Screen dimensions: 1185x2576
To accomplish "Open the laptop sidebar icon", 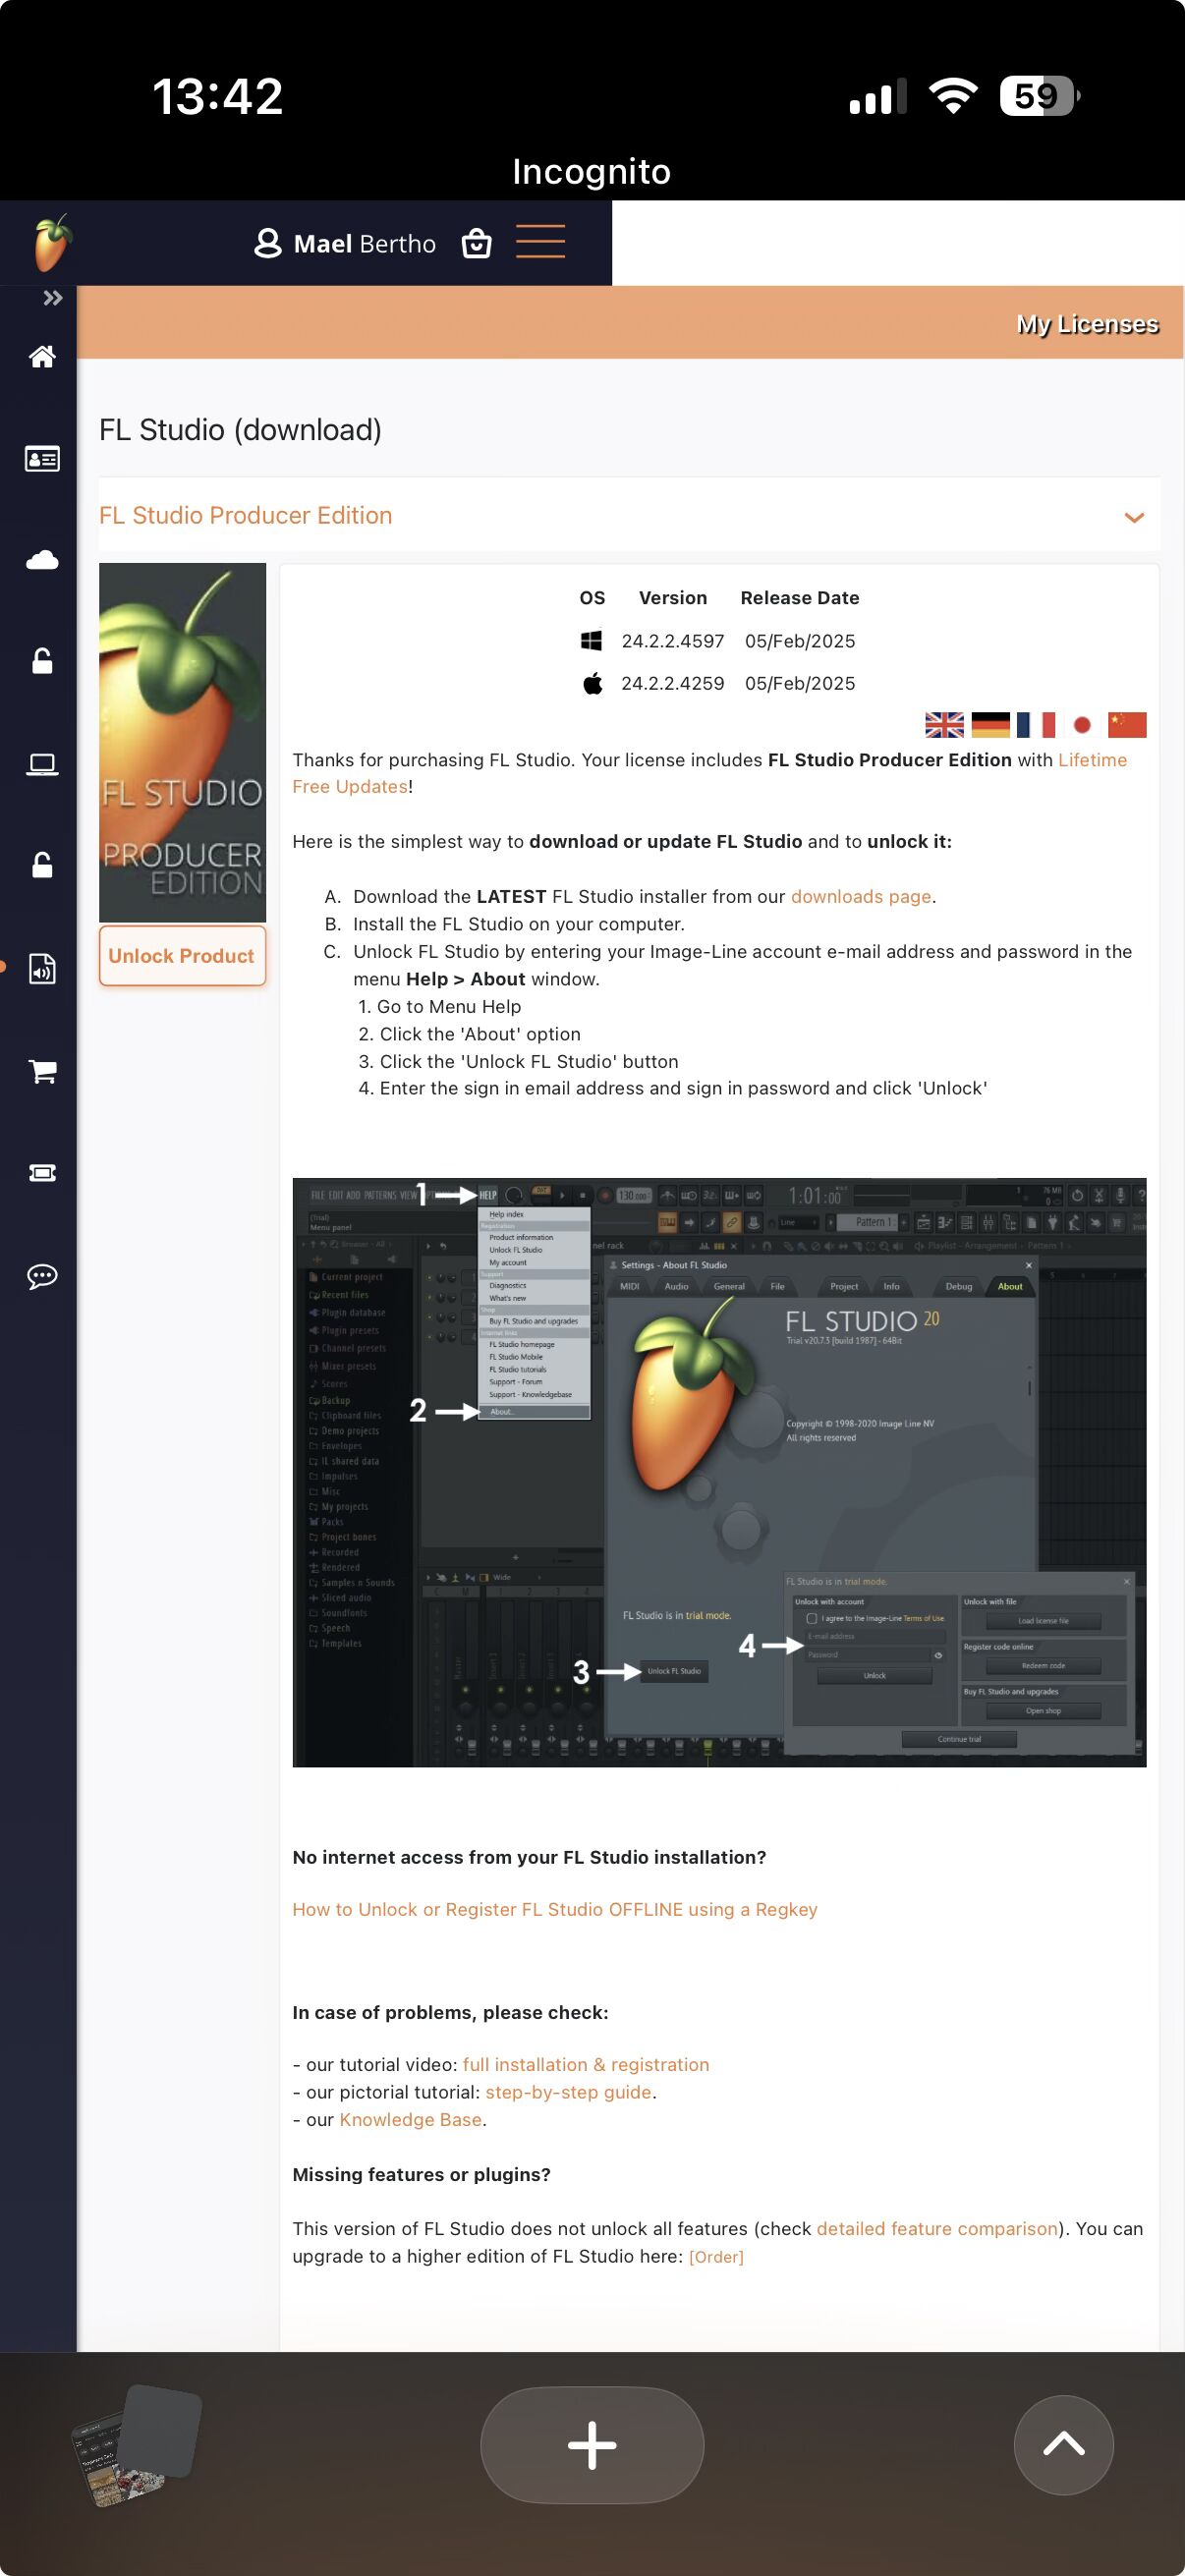I will pos(42,764).
